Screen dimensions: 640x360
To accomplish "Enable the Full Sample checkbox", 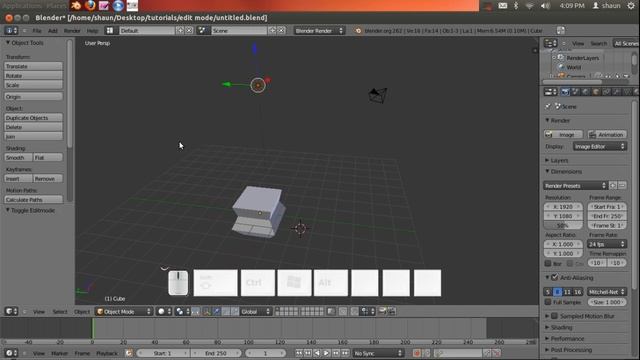I will point(548,302).
